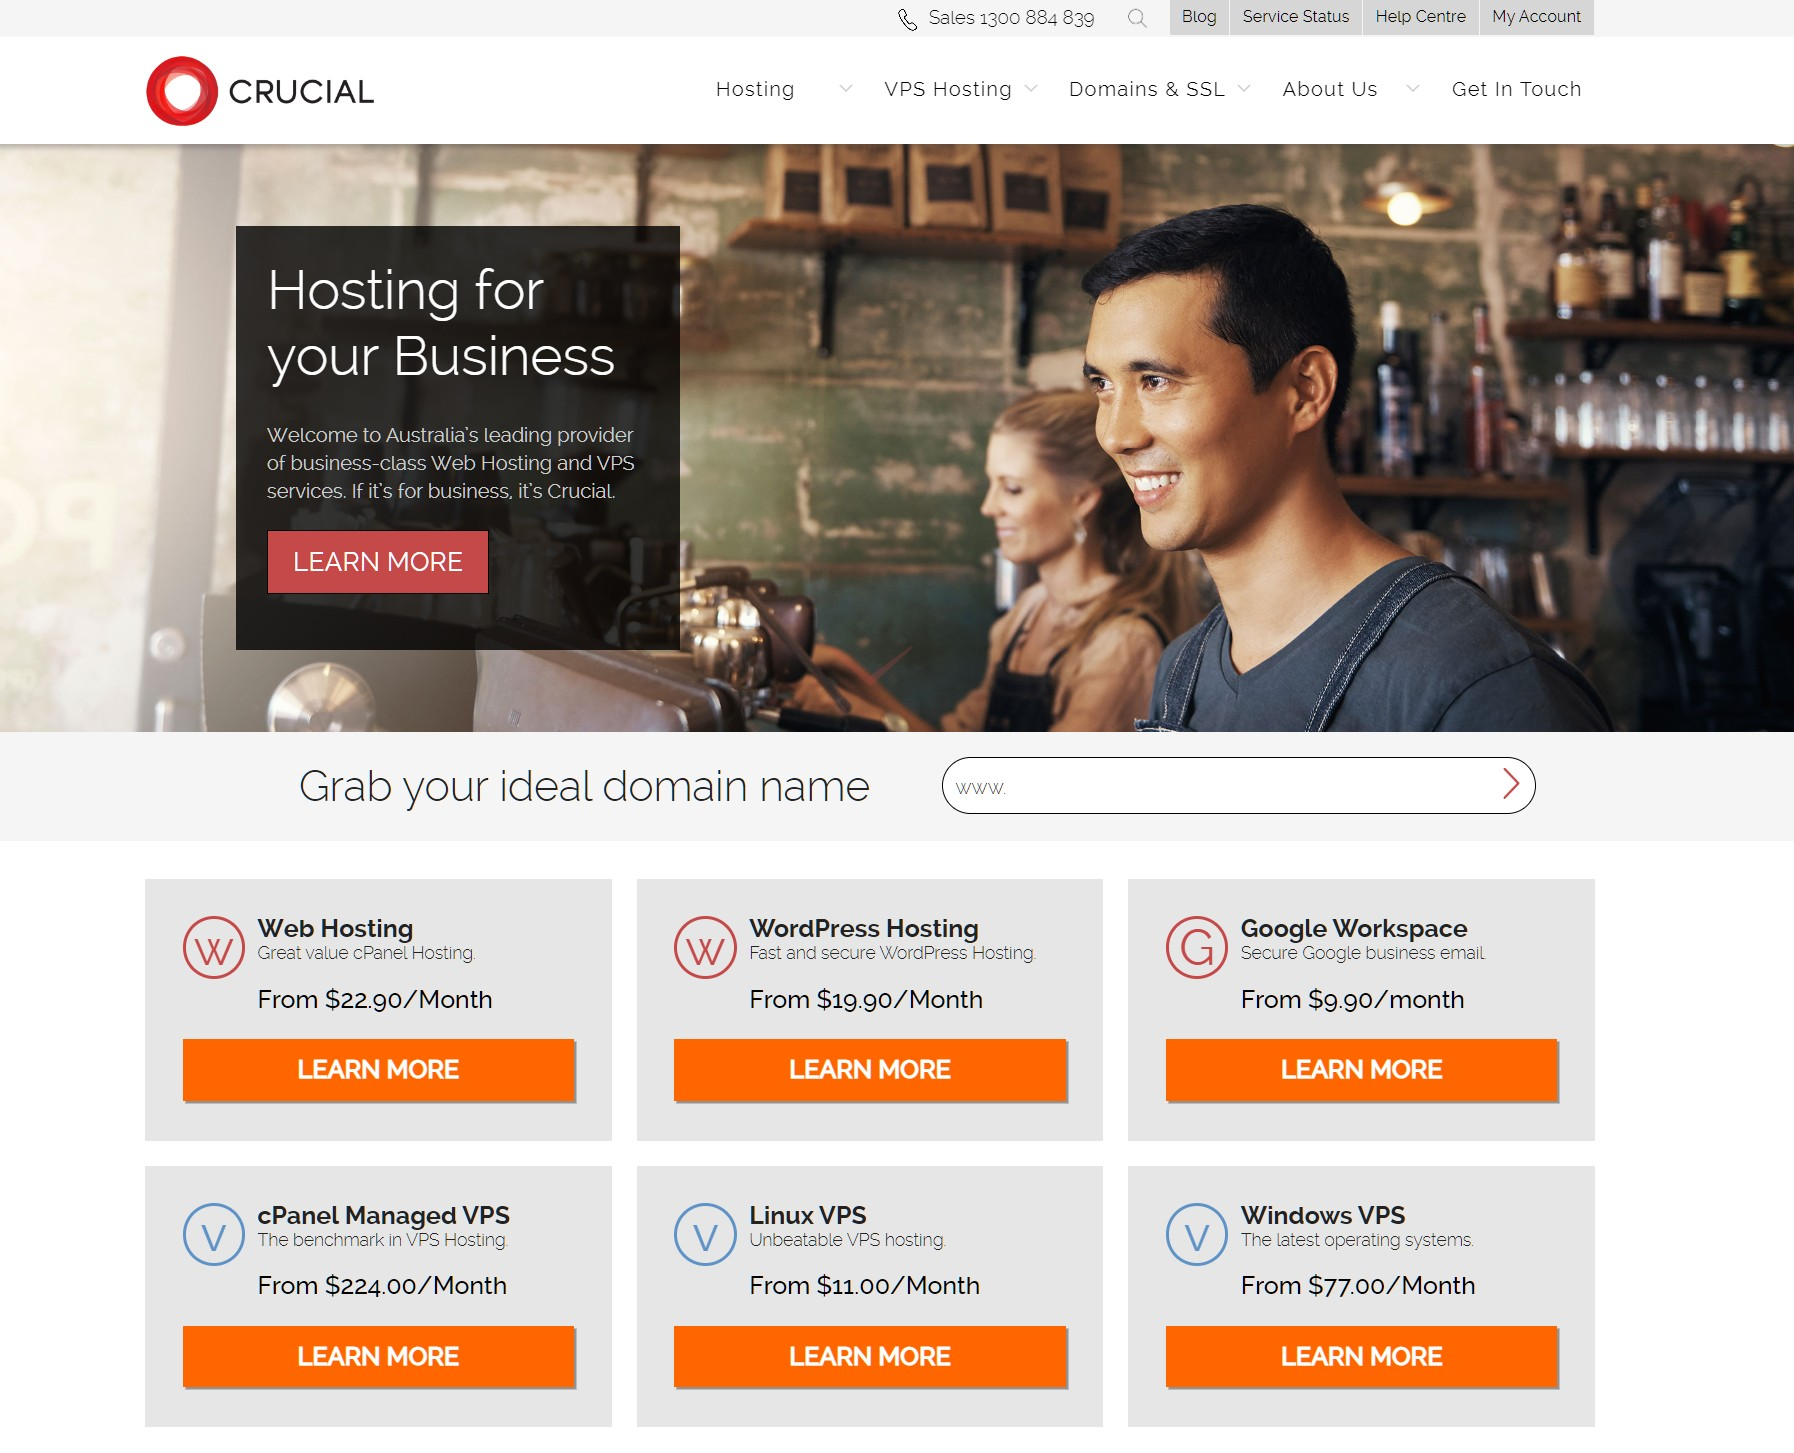Image resolution: width=1794 pixels, height=1453 pixels.
Task: Click the red hero LEARN MORE button
Action: tap(378, 562)
